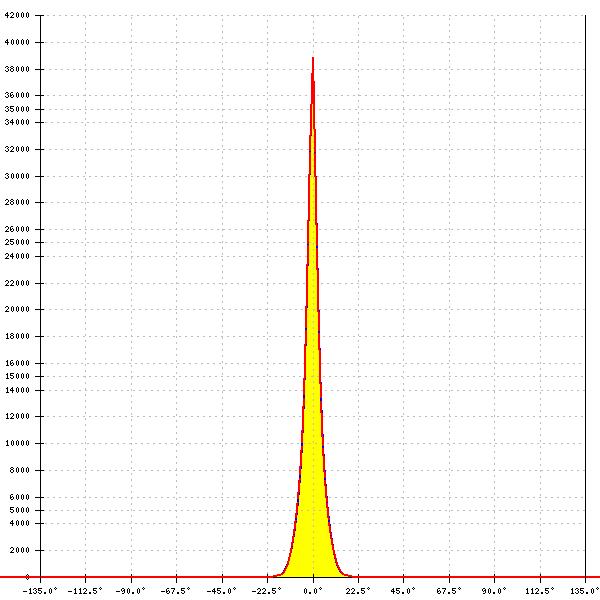The width and height of the screenshot is (600, 600).
Task: Click the red histogram peak tip
Action: point(313,59)
